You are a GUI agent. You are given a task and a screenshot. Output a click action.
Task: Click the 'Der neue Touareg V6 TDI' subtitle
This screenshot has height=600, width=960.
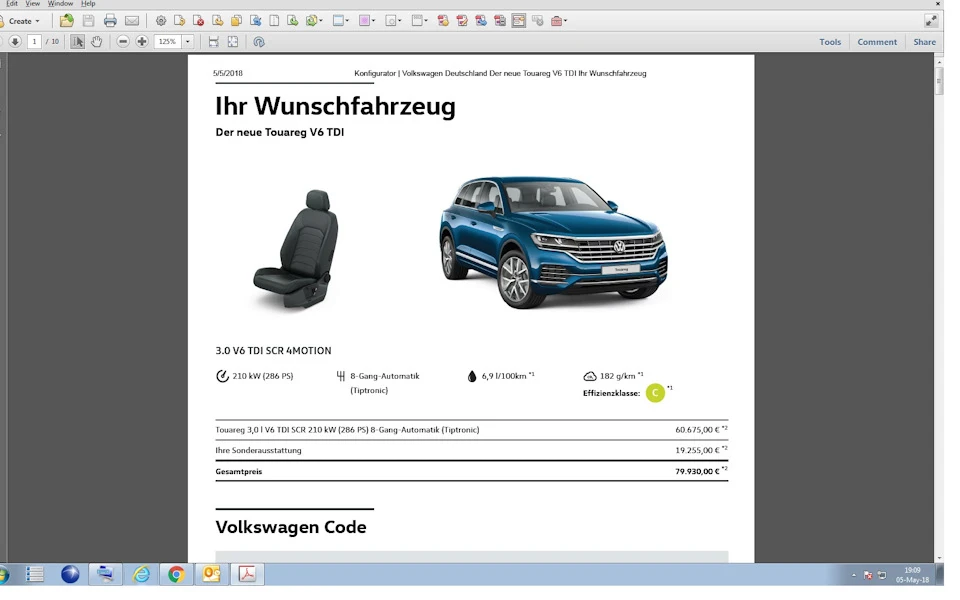(280, 132)
